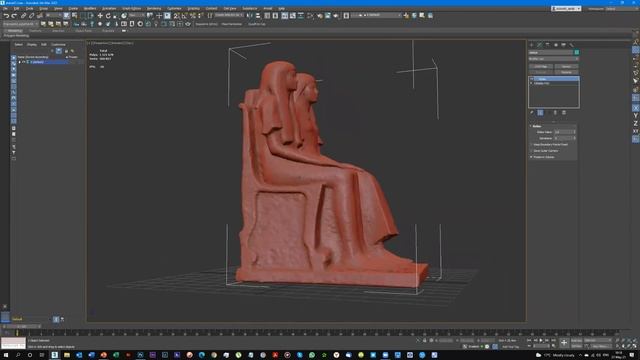
Task: Switch to the Object Paint ribbon tab
Action: pyautogui.click(x=83, y=31)
